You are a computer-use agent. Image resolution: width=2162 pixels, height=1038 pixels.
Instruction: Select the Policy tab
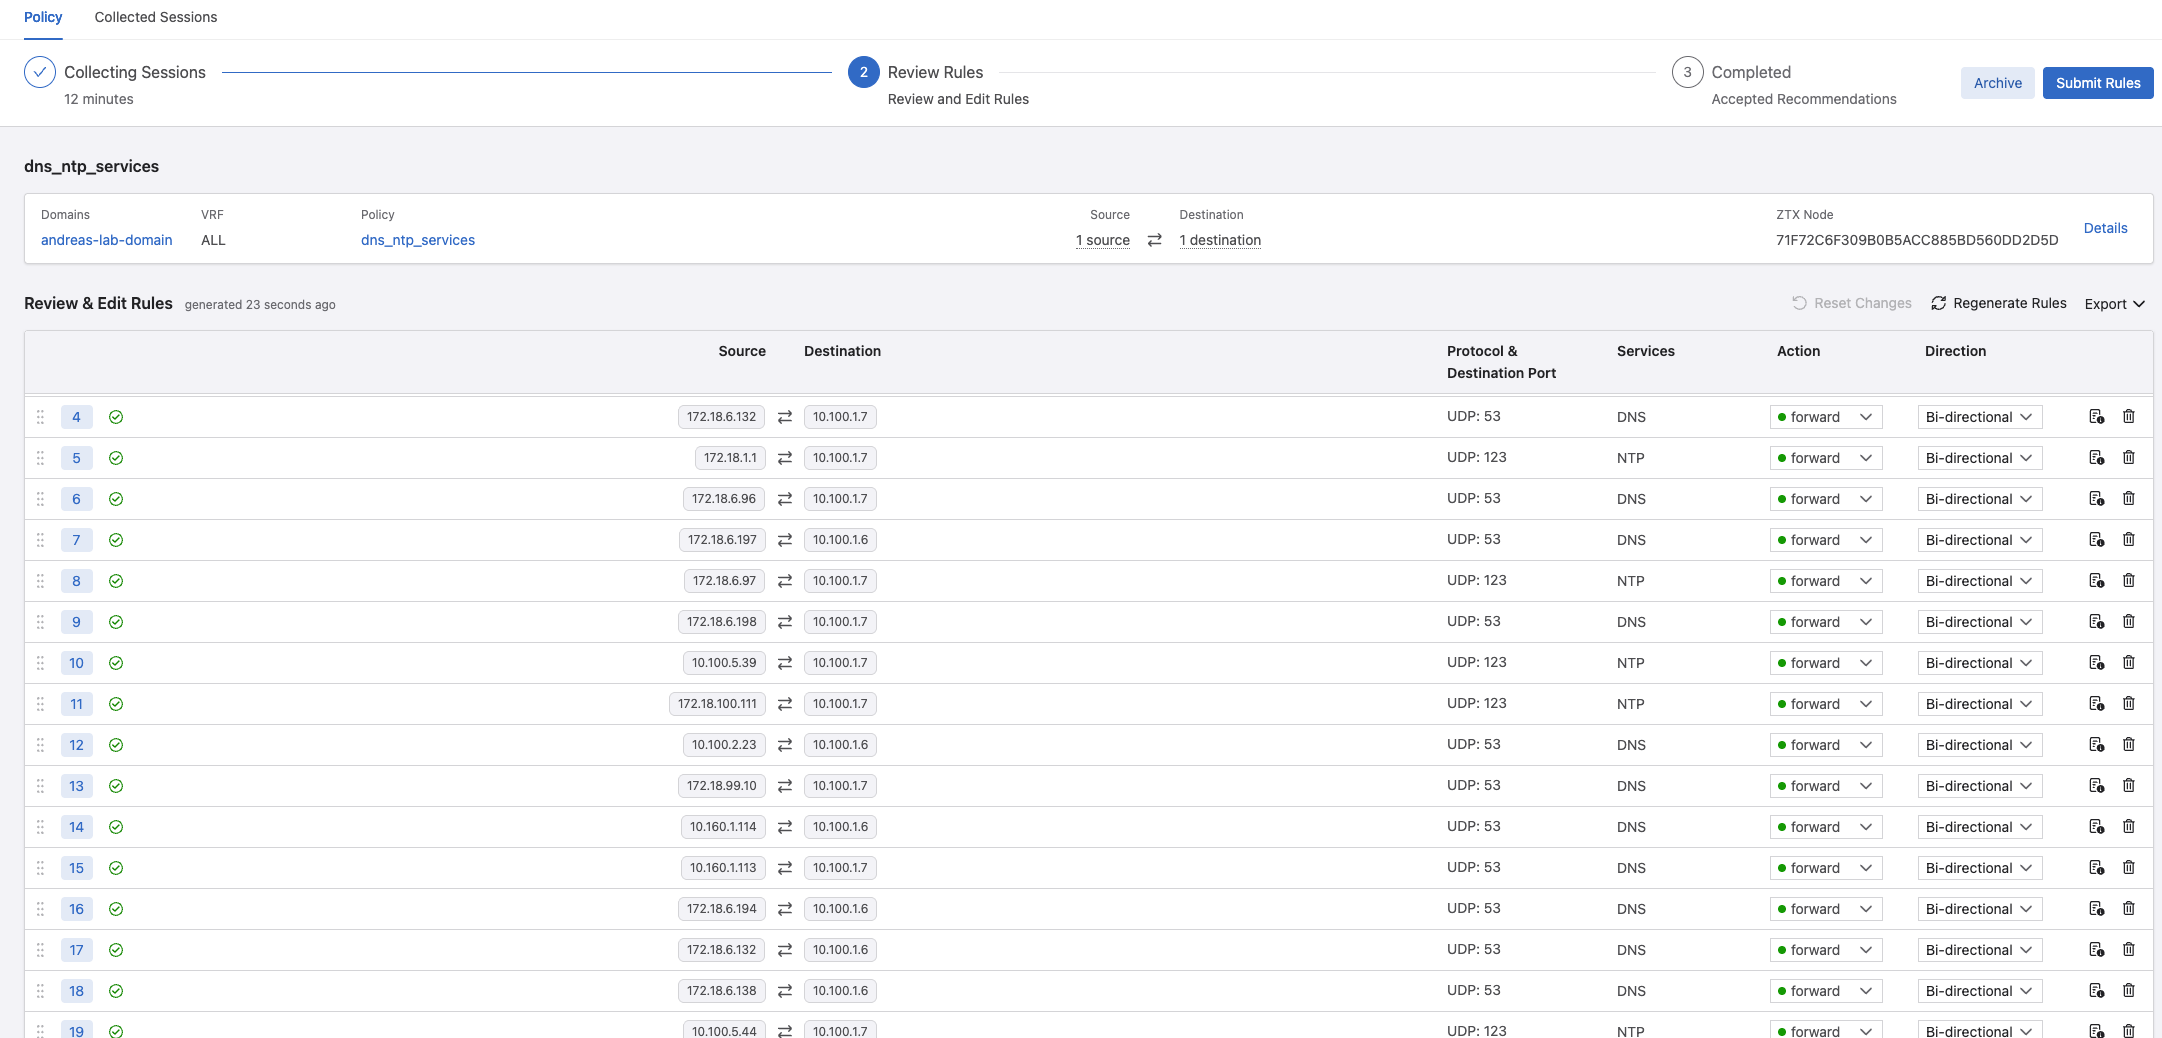43,17
